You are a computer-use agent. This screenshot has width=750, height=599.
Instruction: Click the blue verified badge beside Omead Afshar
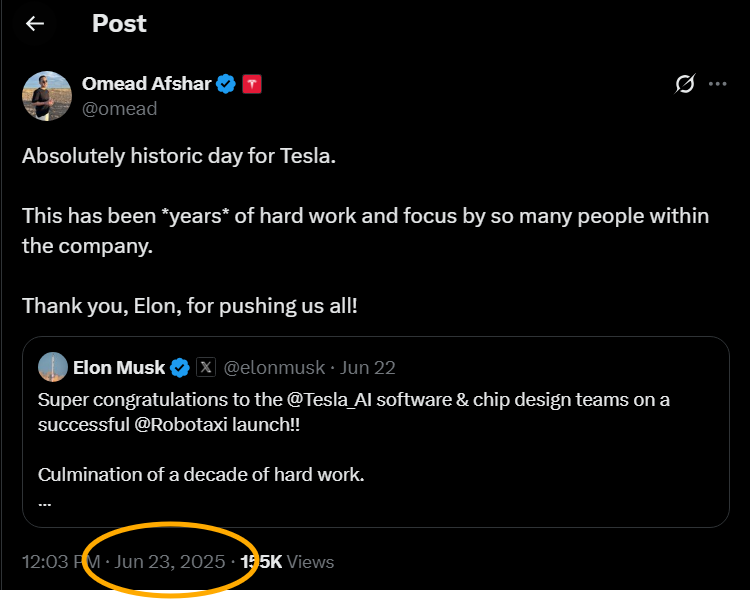pyautogui.click(x=226, y=84)
